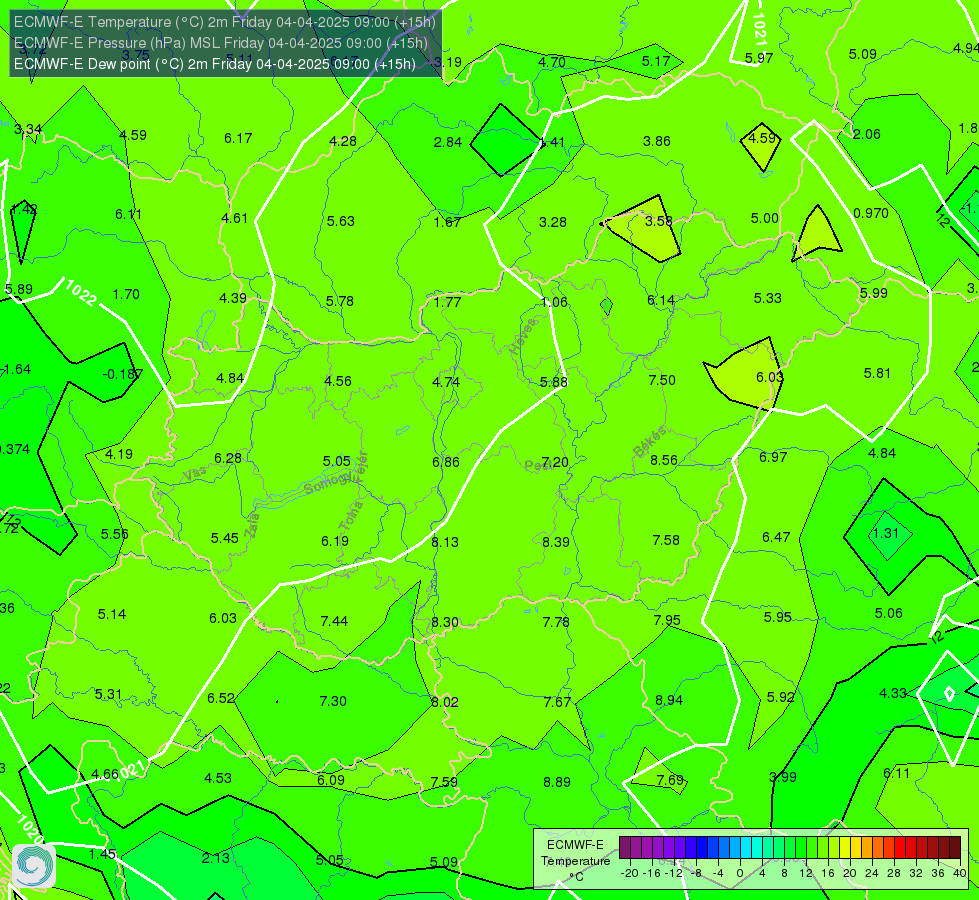
Task: Click the 1.77 temperature value
Action: (x=448, y=302)
